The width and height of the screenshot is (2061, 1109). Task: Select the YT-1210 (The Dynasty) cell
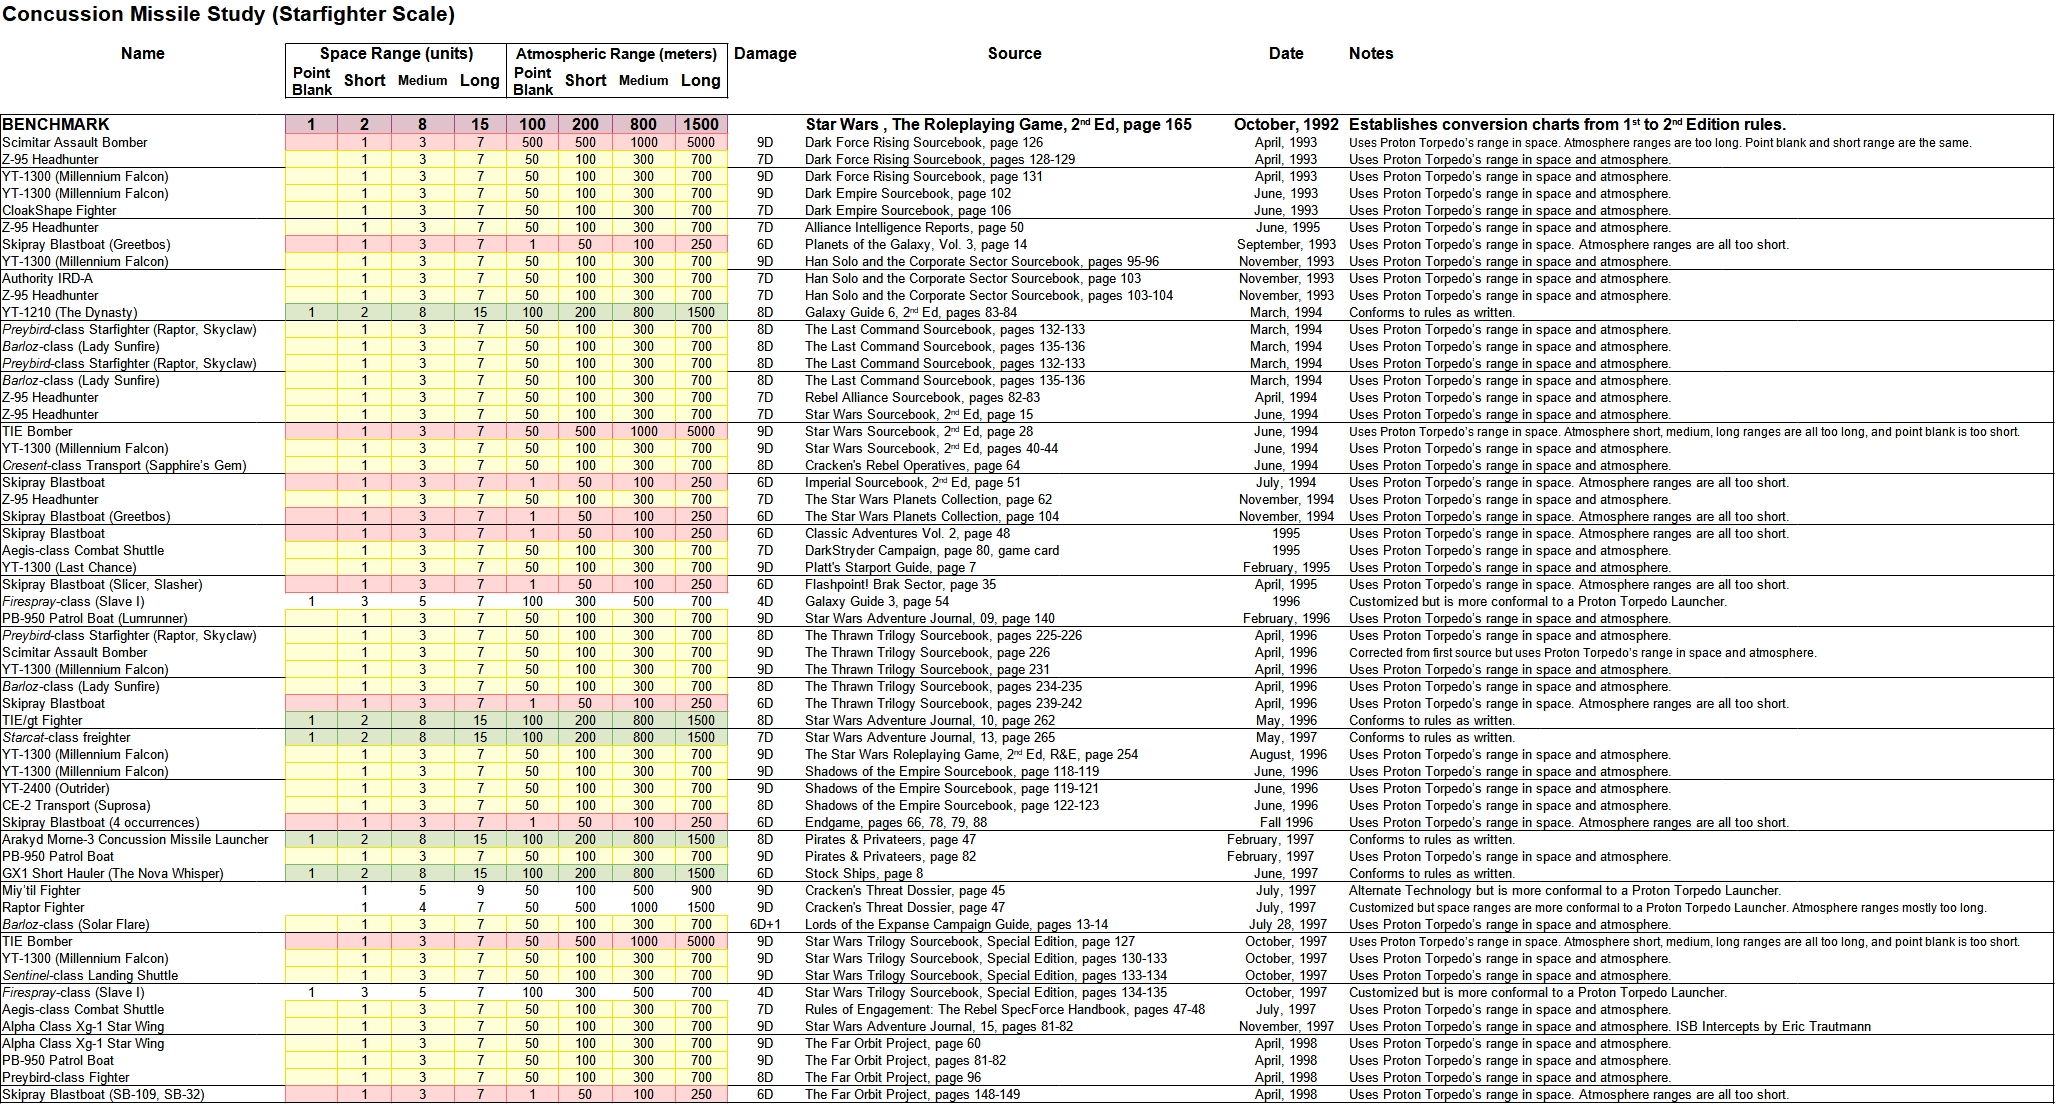[70, 312]
